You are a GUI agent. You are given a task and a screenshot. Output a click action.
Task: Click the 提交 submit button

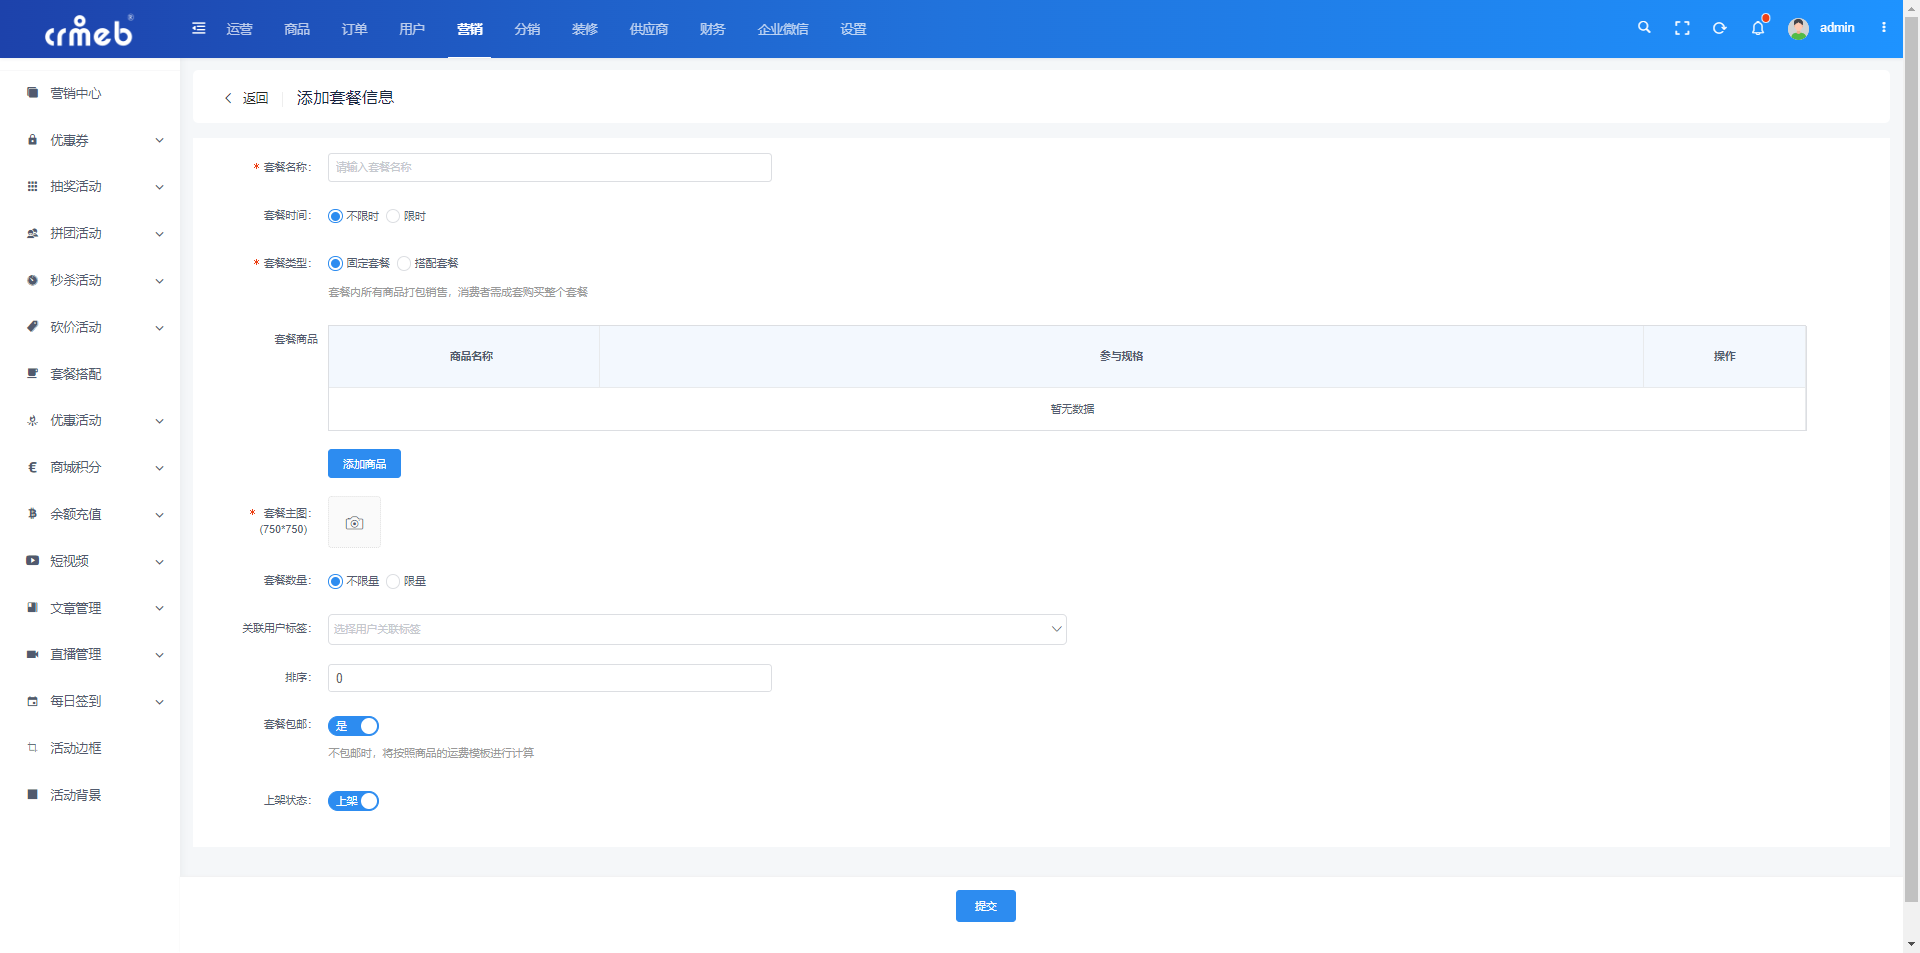click(985, 906)
